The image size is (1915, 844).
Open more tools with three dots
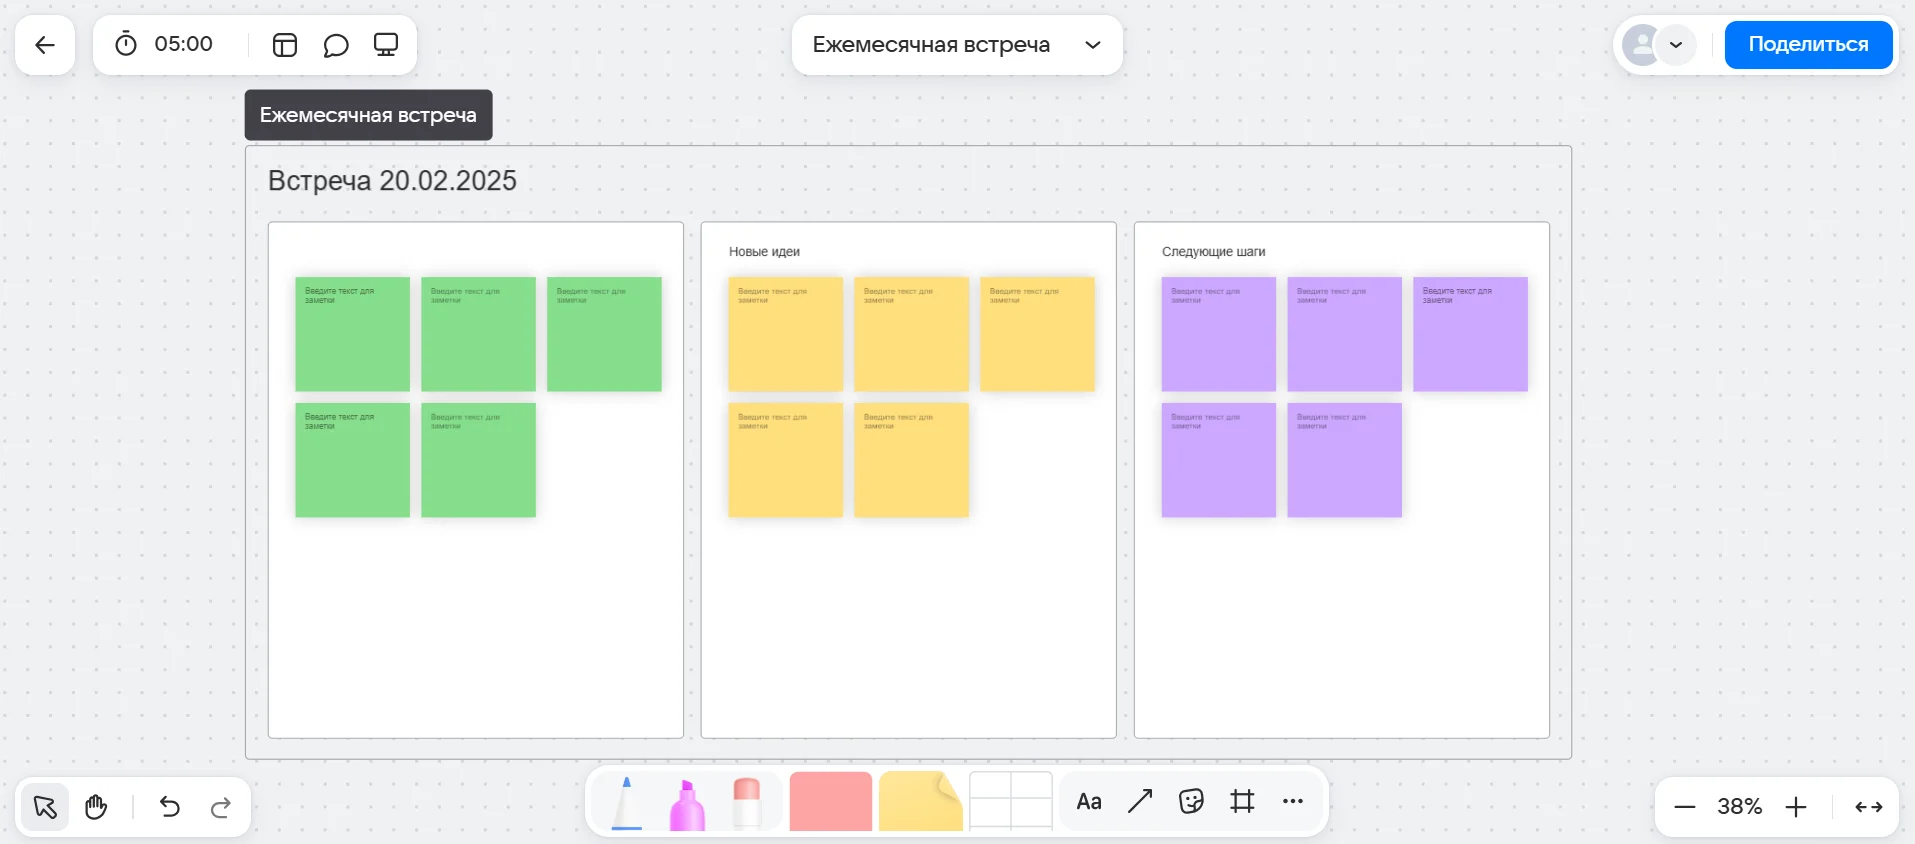[1293, 801]
